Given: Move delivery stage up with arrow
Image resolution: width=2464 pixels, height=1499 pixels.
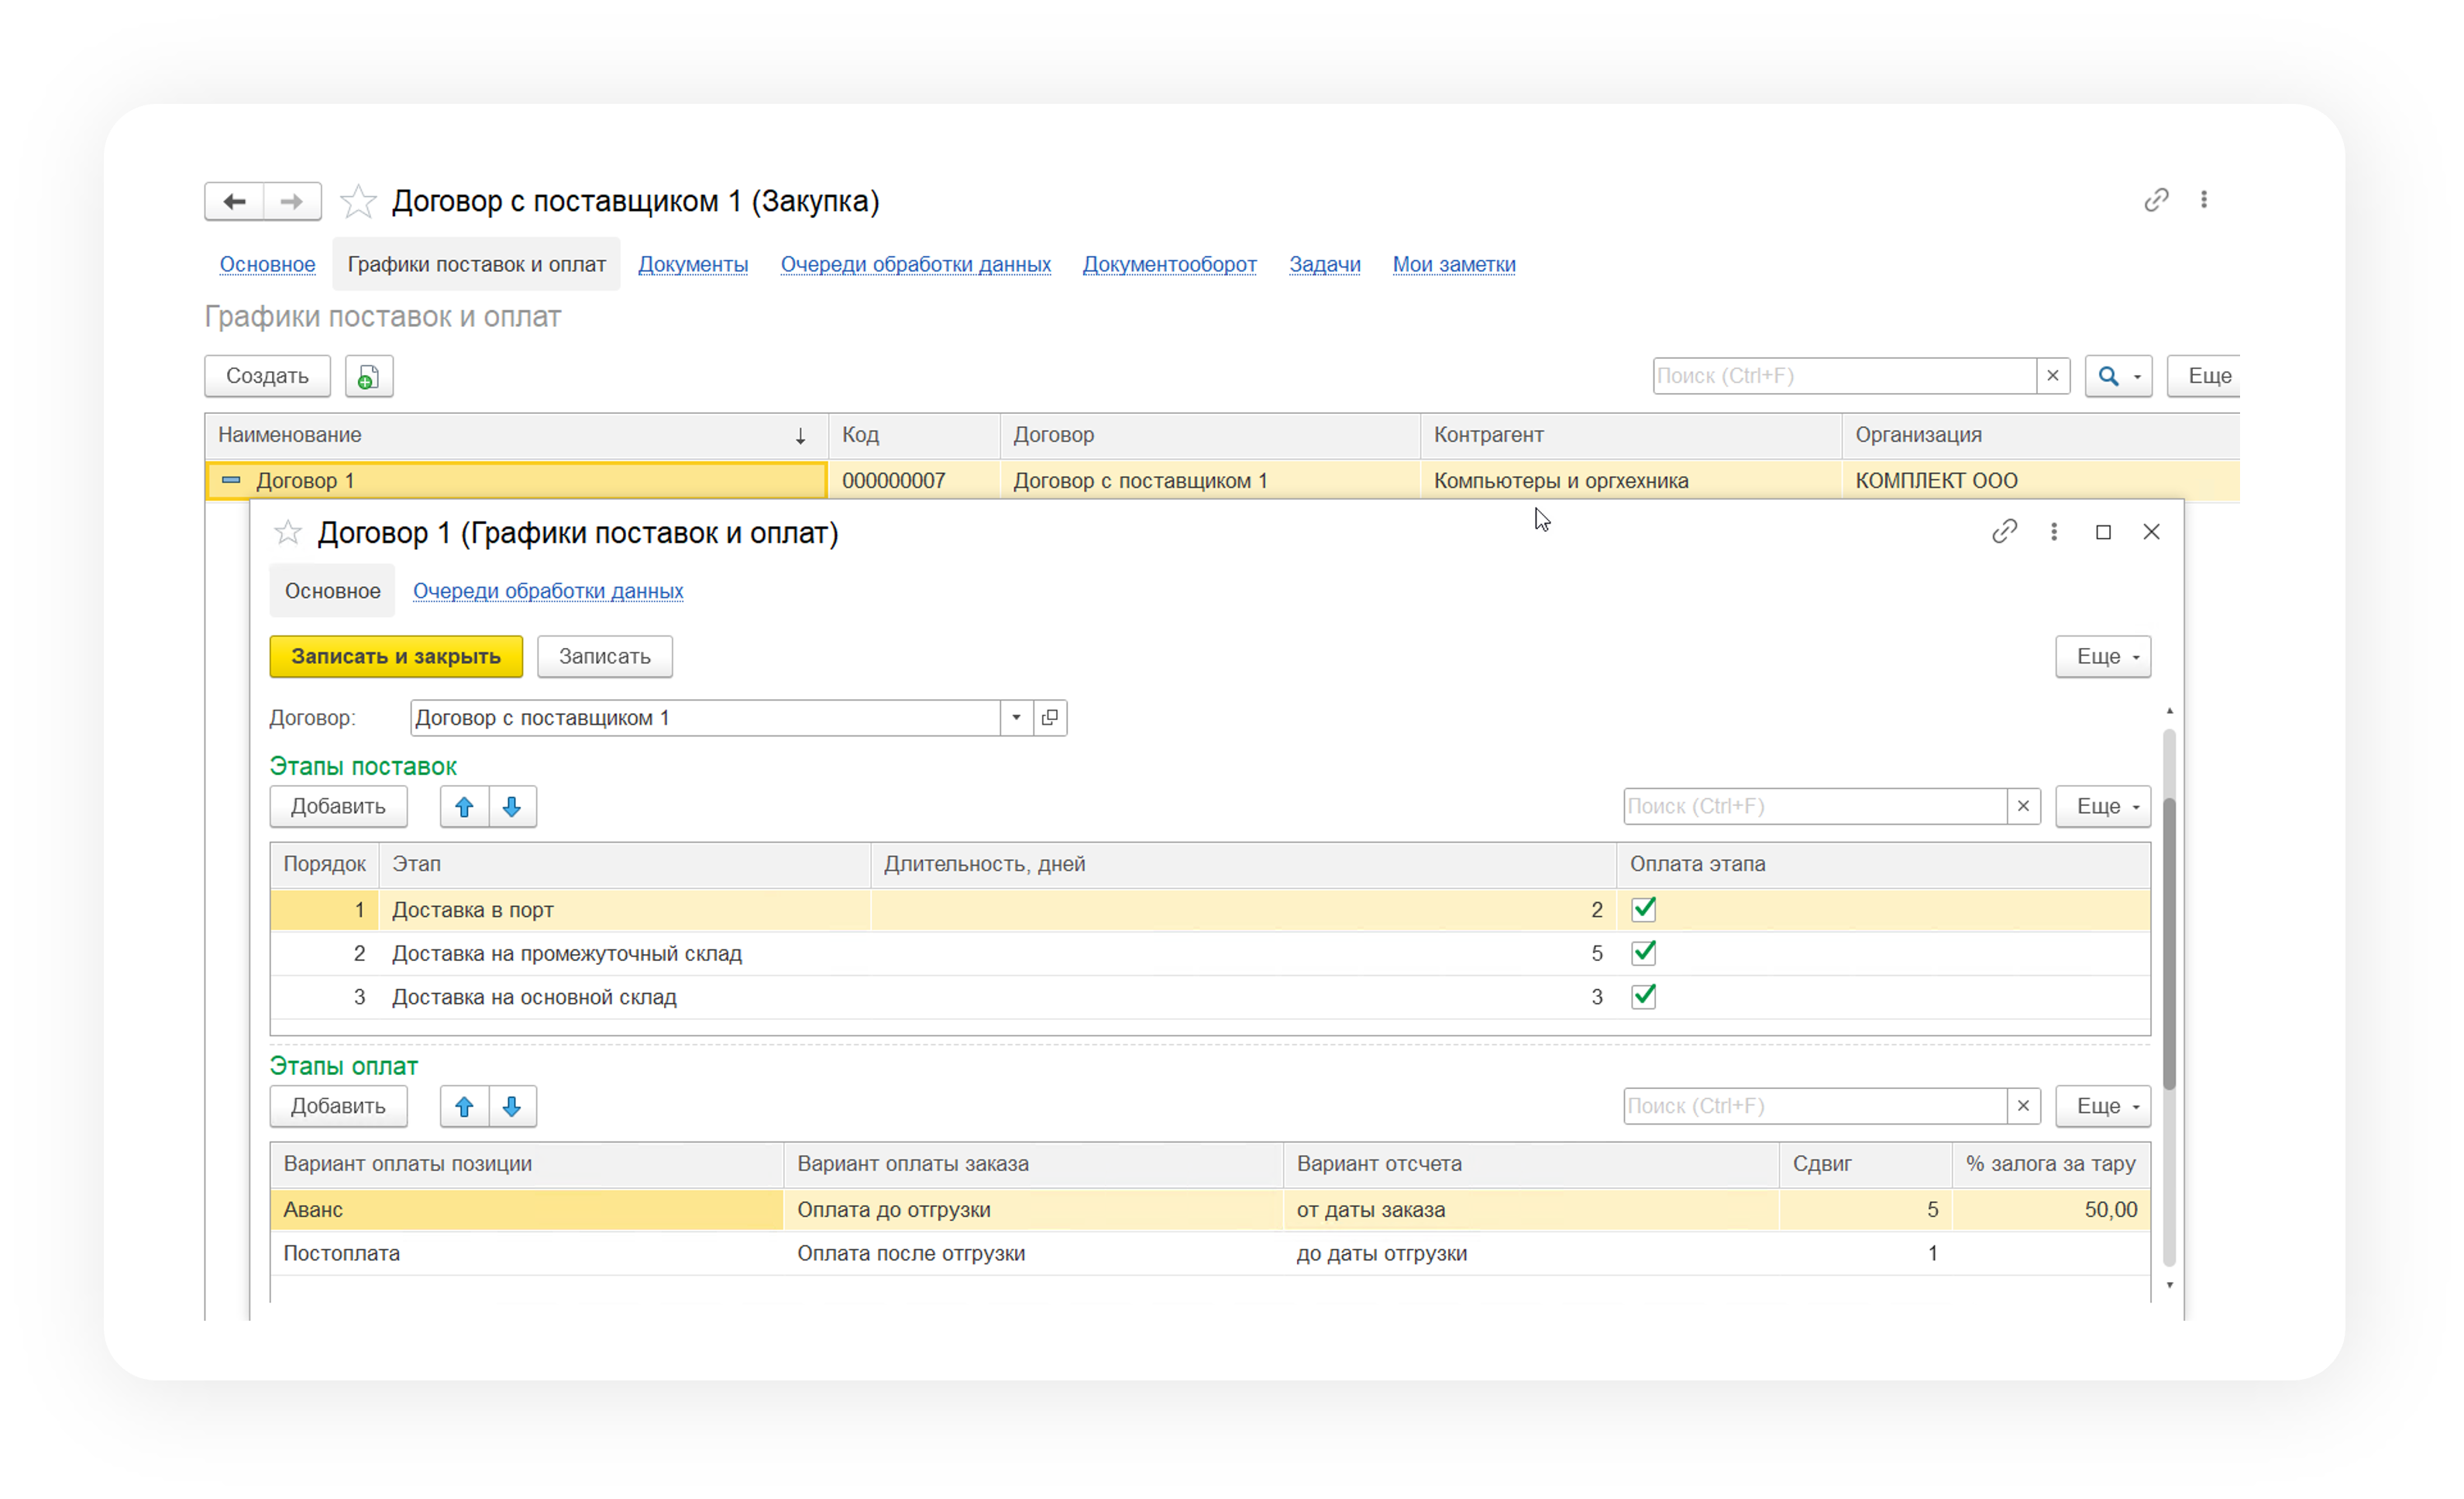Looking at the screenshot, I should (x=464, y=807).
